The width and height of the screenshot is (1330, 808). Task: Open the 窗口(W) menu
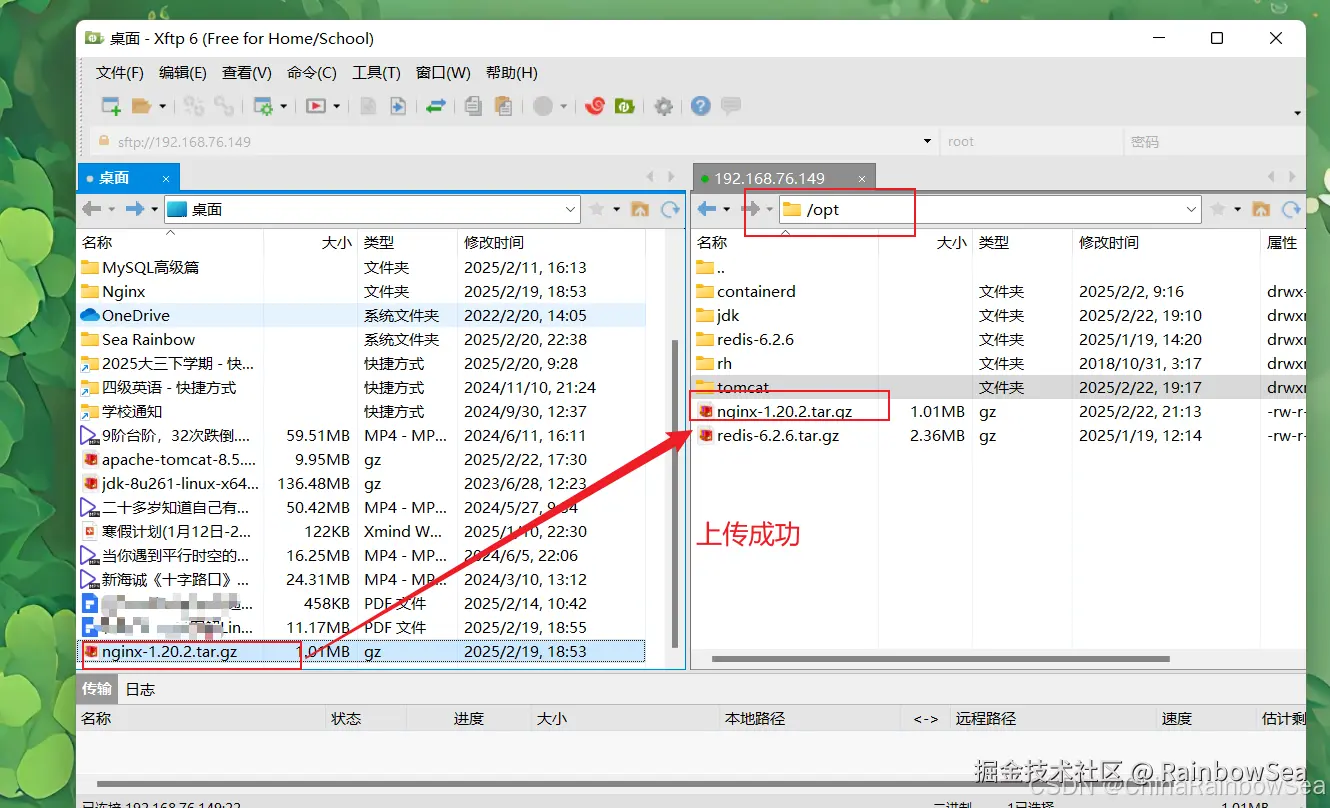[443, 73]
